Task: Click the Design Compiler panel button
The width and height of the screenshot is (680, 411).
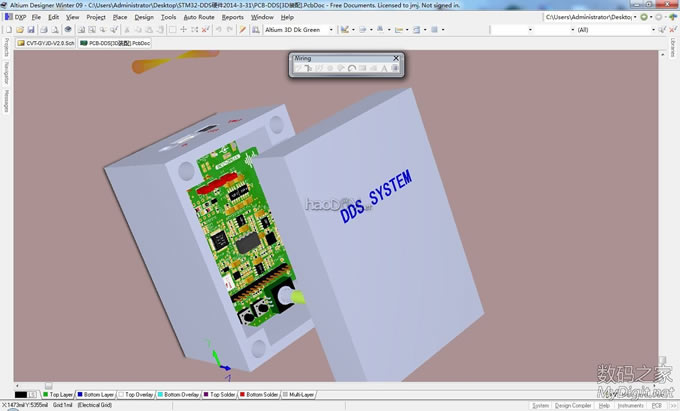Action: [576, 406]
